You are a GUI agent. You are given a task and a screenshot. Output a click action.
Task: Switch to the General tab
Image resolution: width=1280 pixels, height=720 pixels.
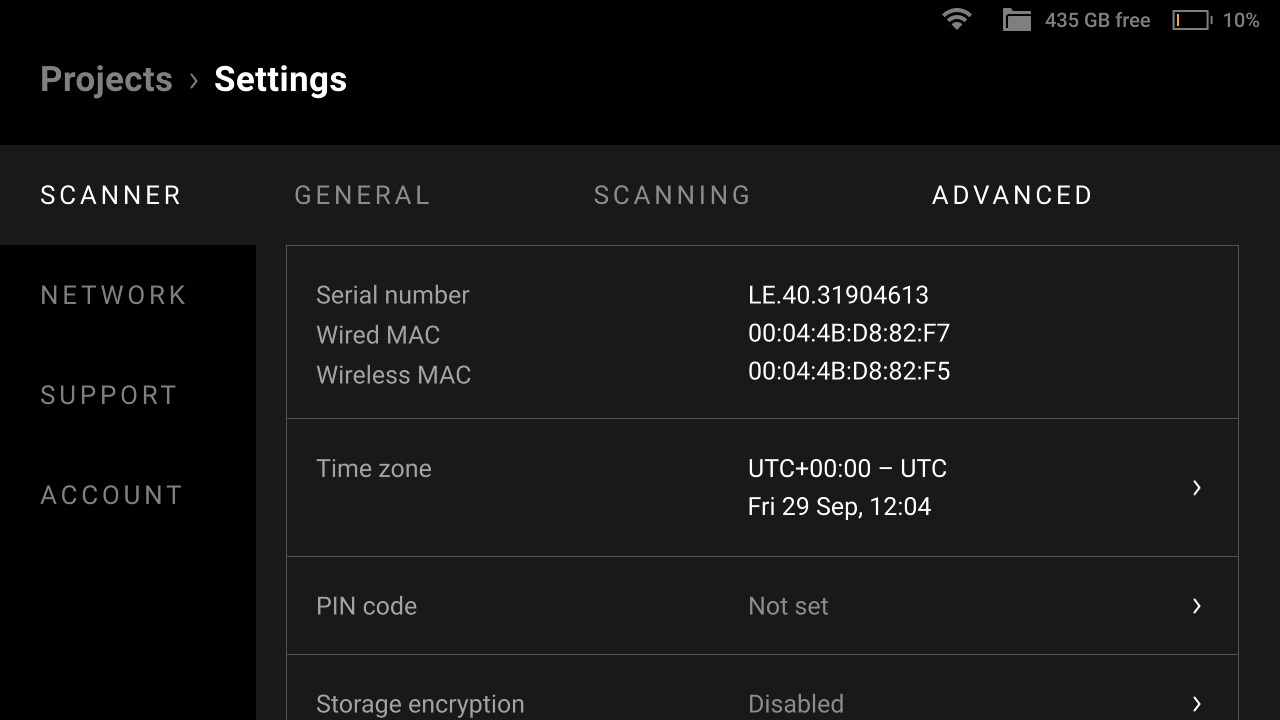(362, 195)
